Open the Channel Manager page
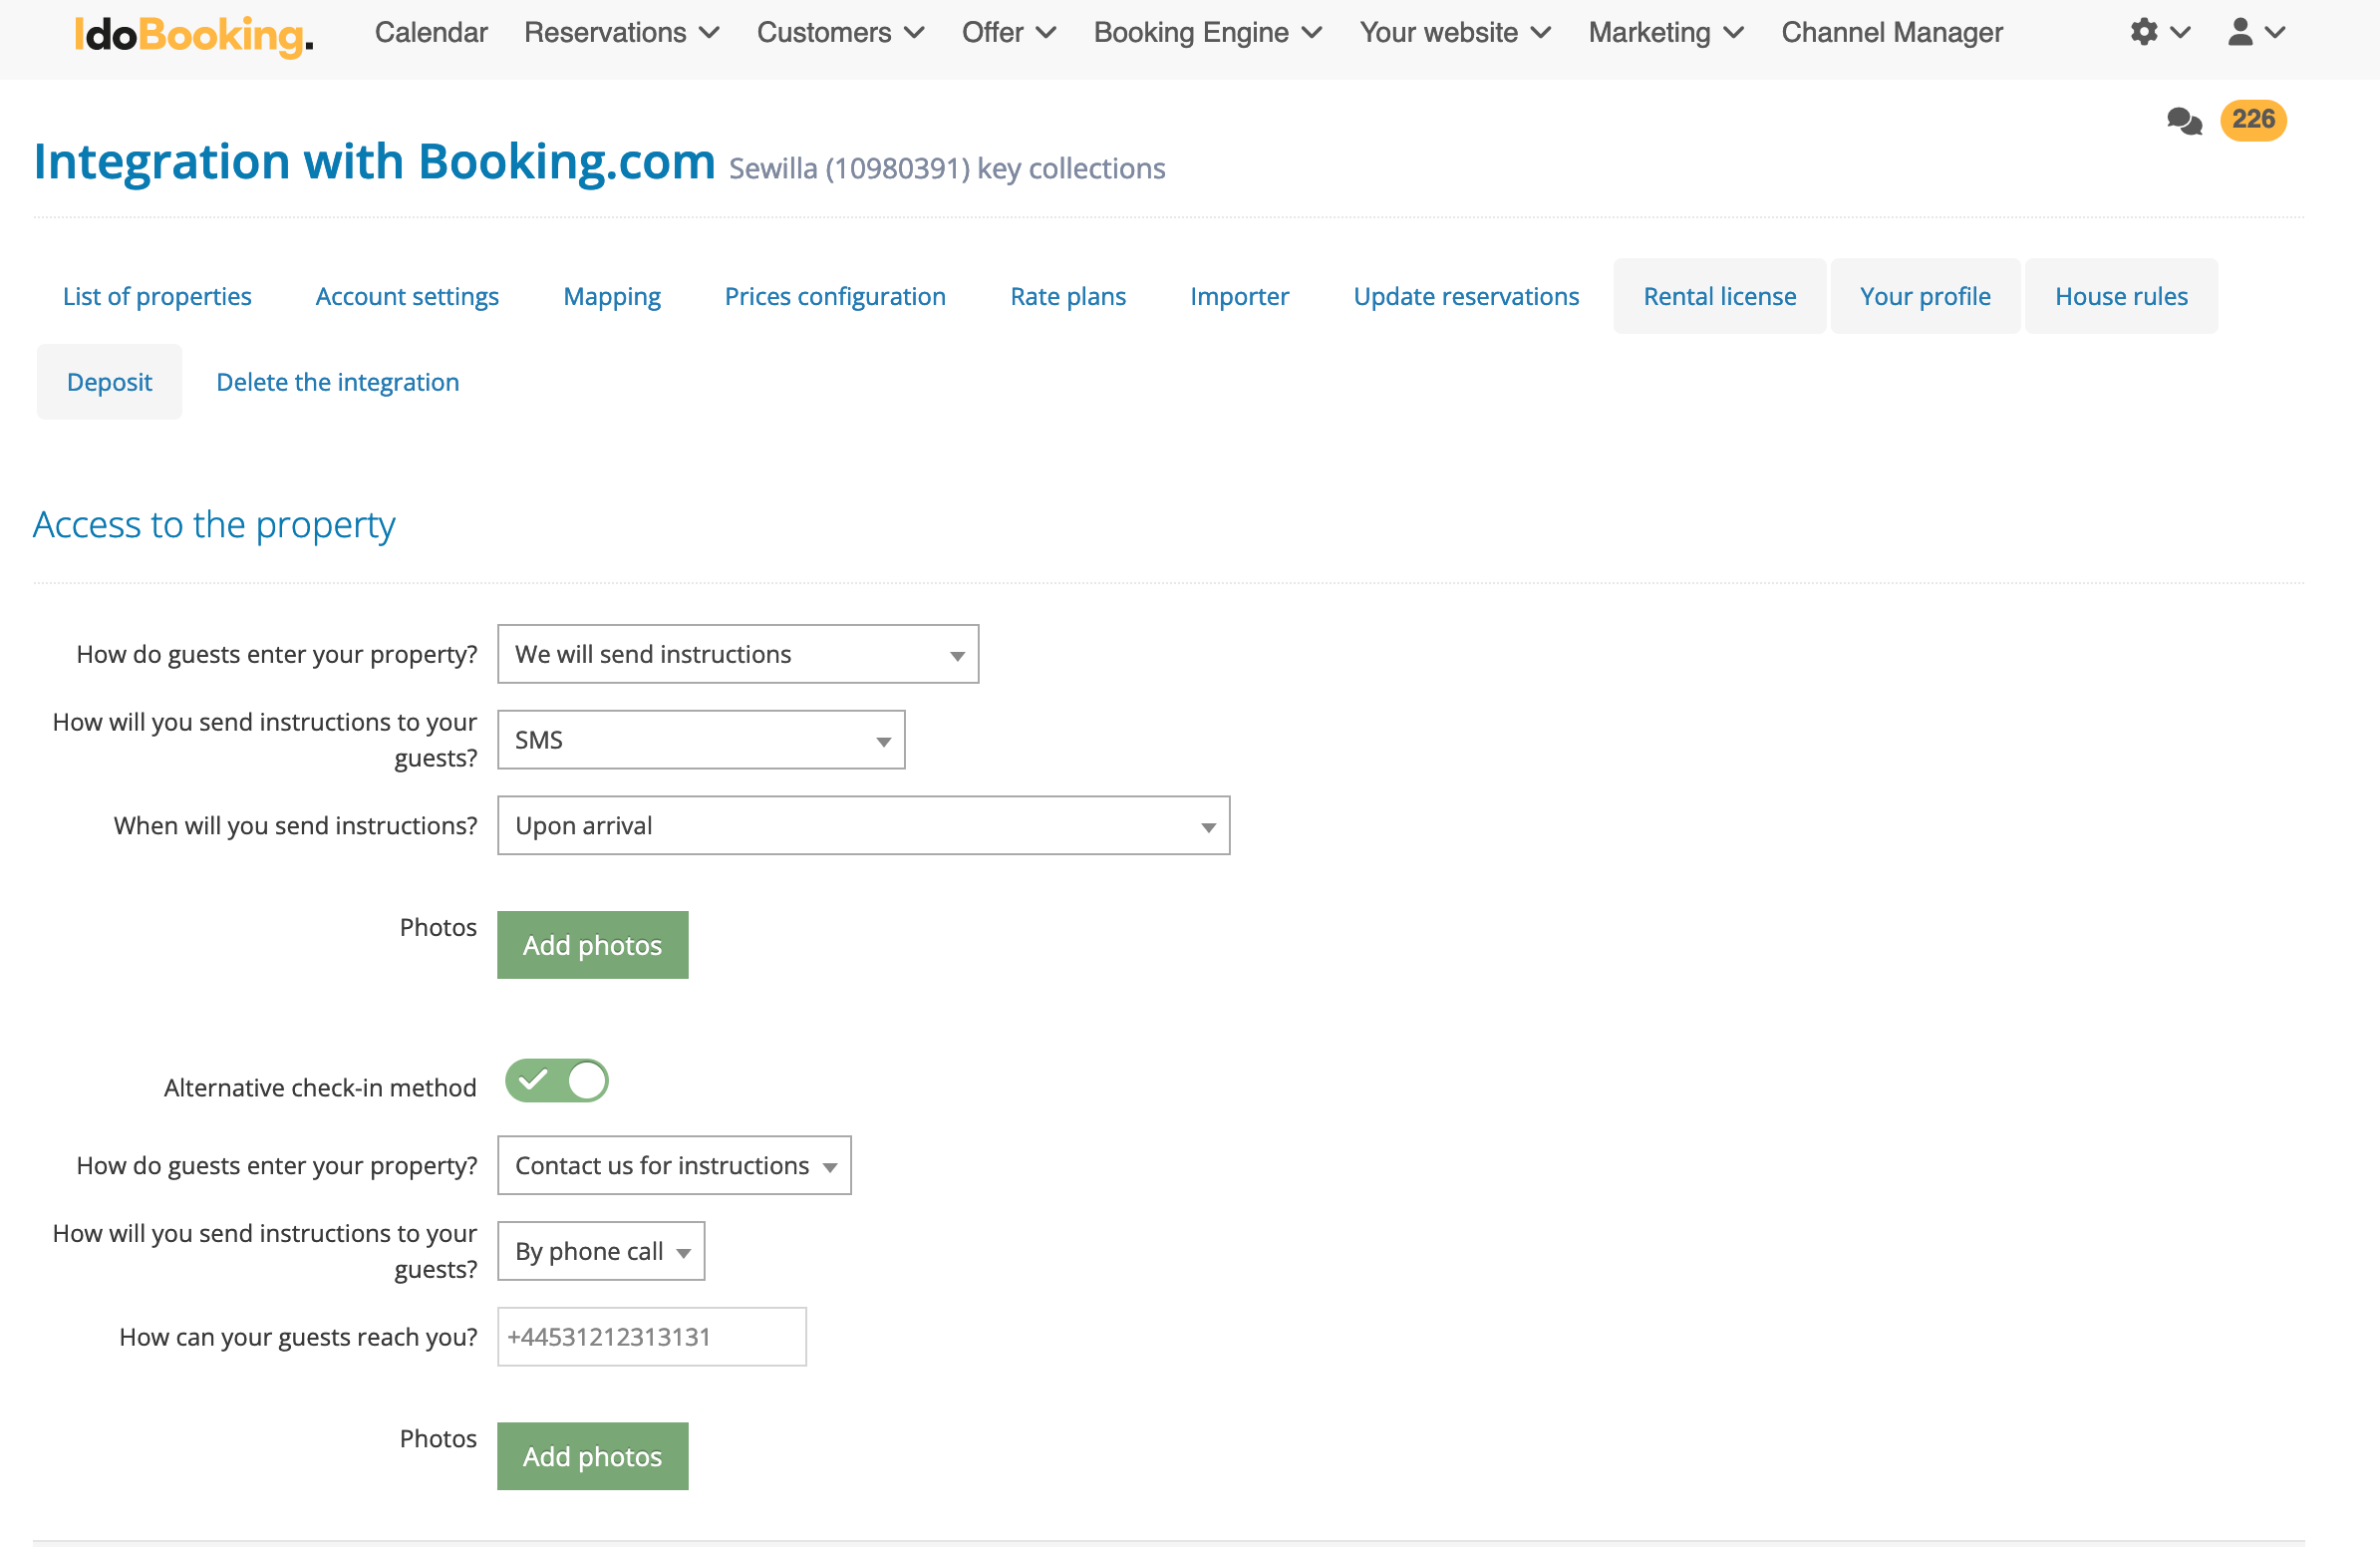Screen dimensions: 2380x1547 click(x=1890, y=32)
